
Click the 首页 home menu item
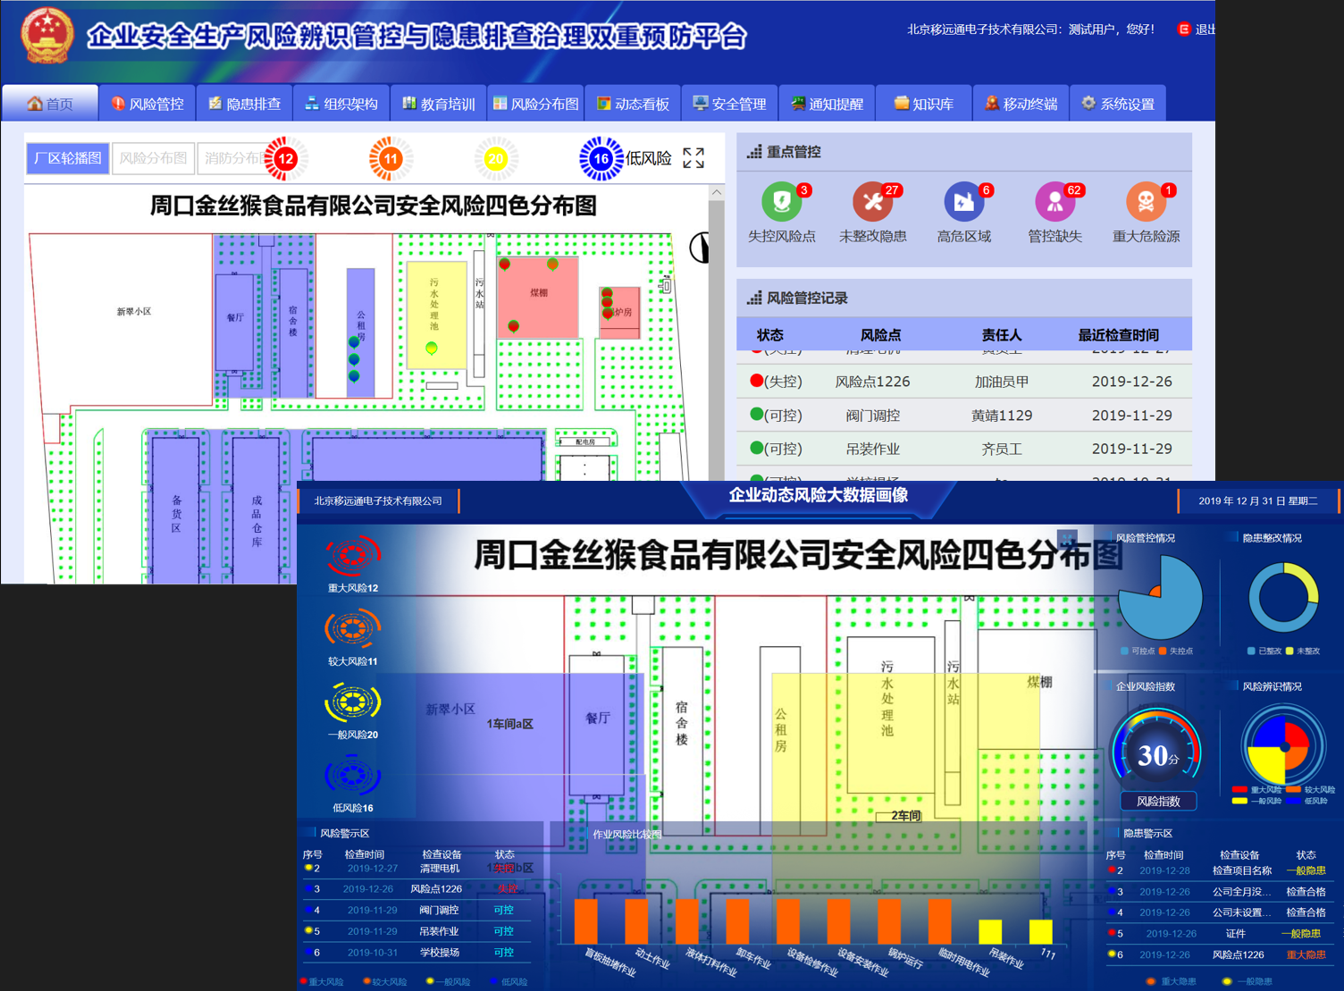click(x=50, y=104)
